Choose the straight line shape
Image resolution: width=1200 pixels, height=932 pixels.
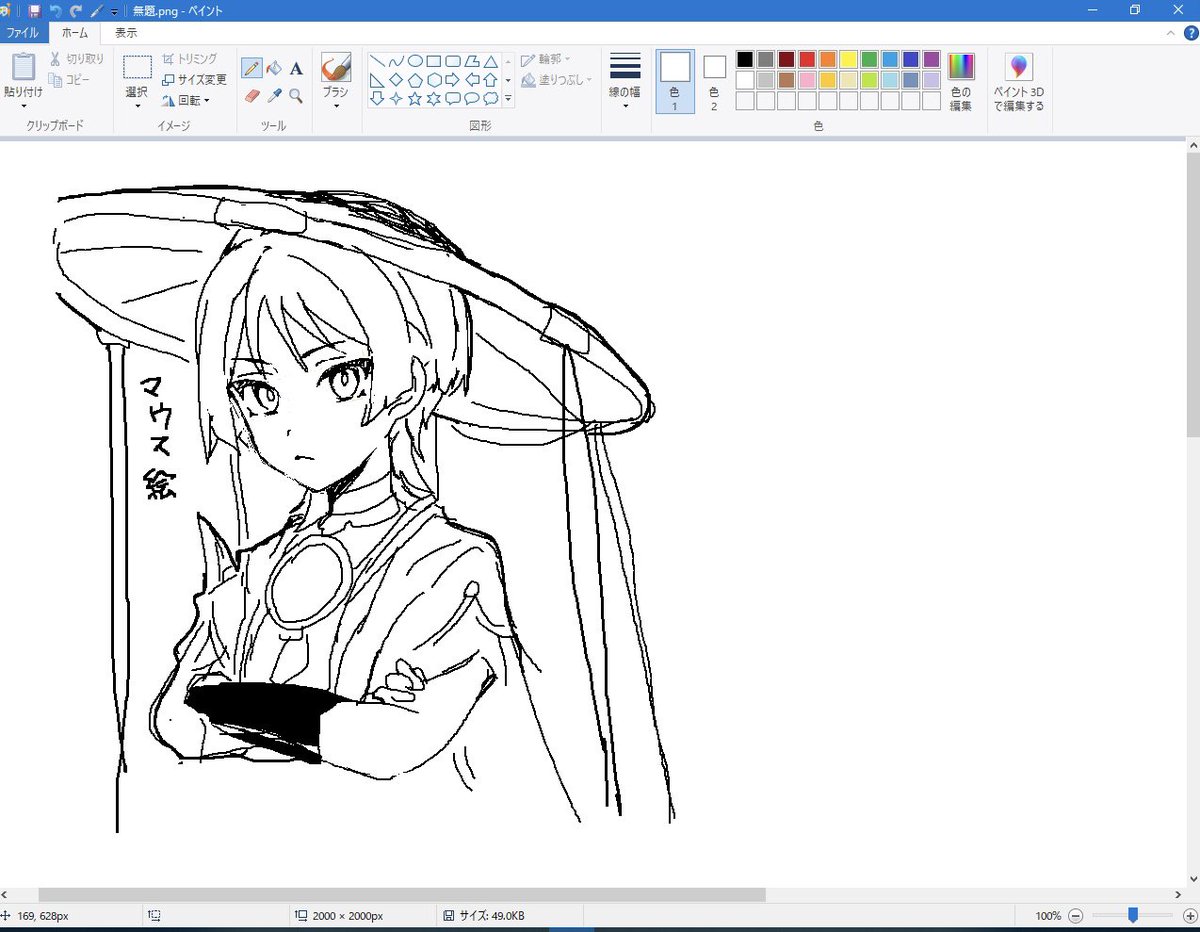[x=378, y=61]
